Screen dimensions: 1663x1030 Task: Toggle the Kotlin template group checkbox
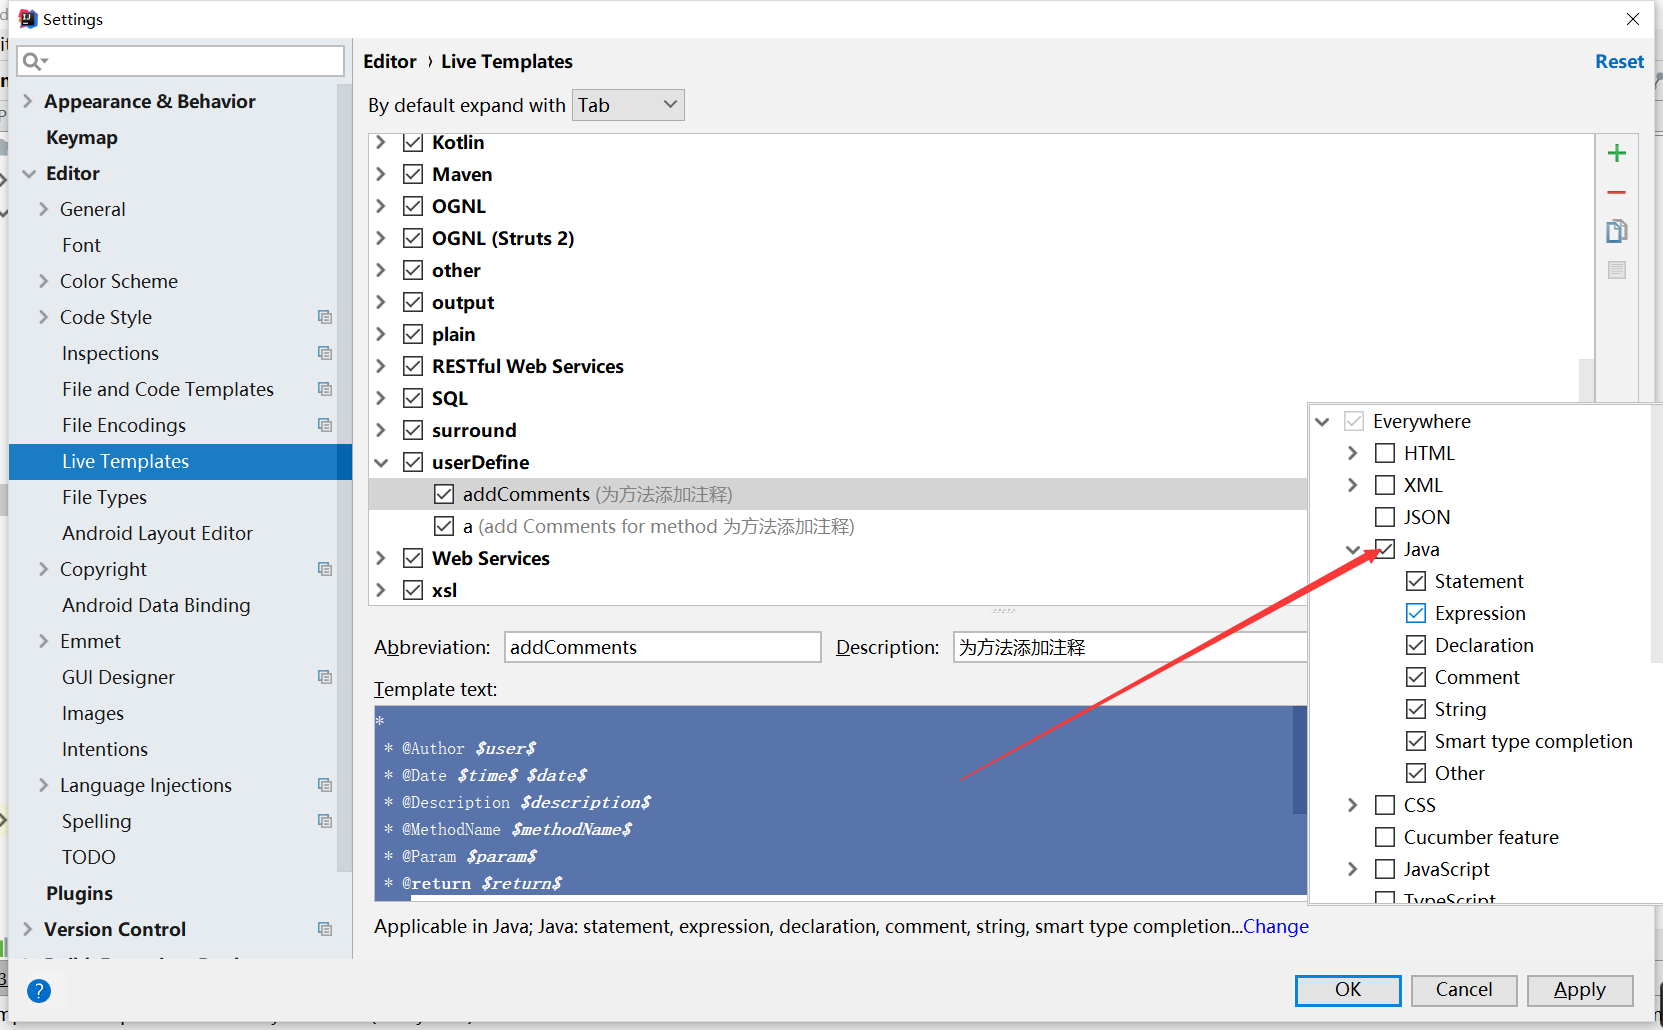413,143
